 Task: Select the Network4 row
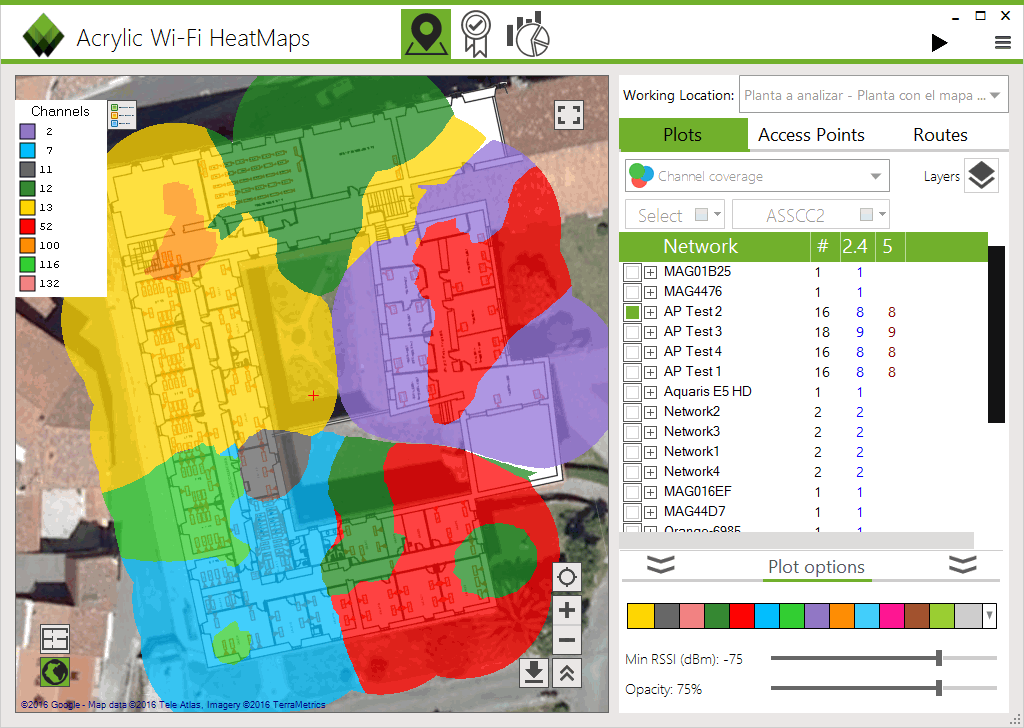click(803, 472)
